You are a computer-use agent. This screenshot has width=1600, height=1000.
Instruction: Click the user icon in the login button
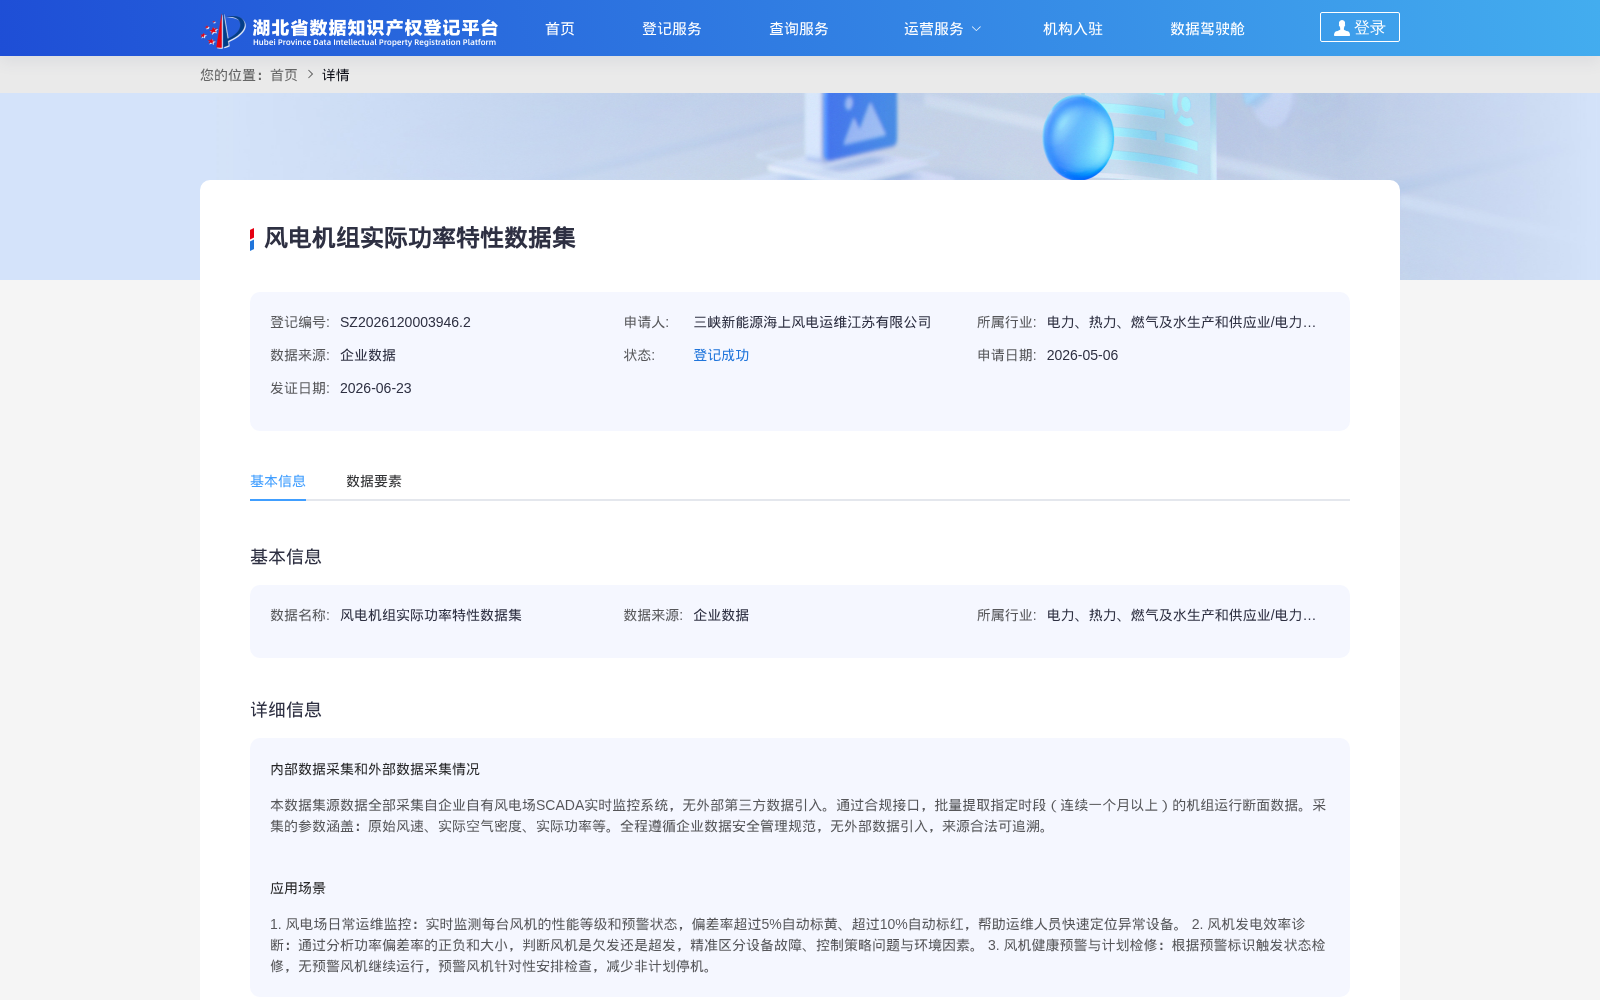pos(1342,28)
